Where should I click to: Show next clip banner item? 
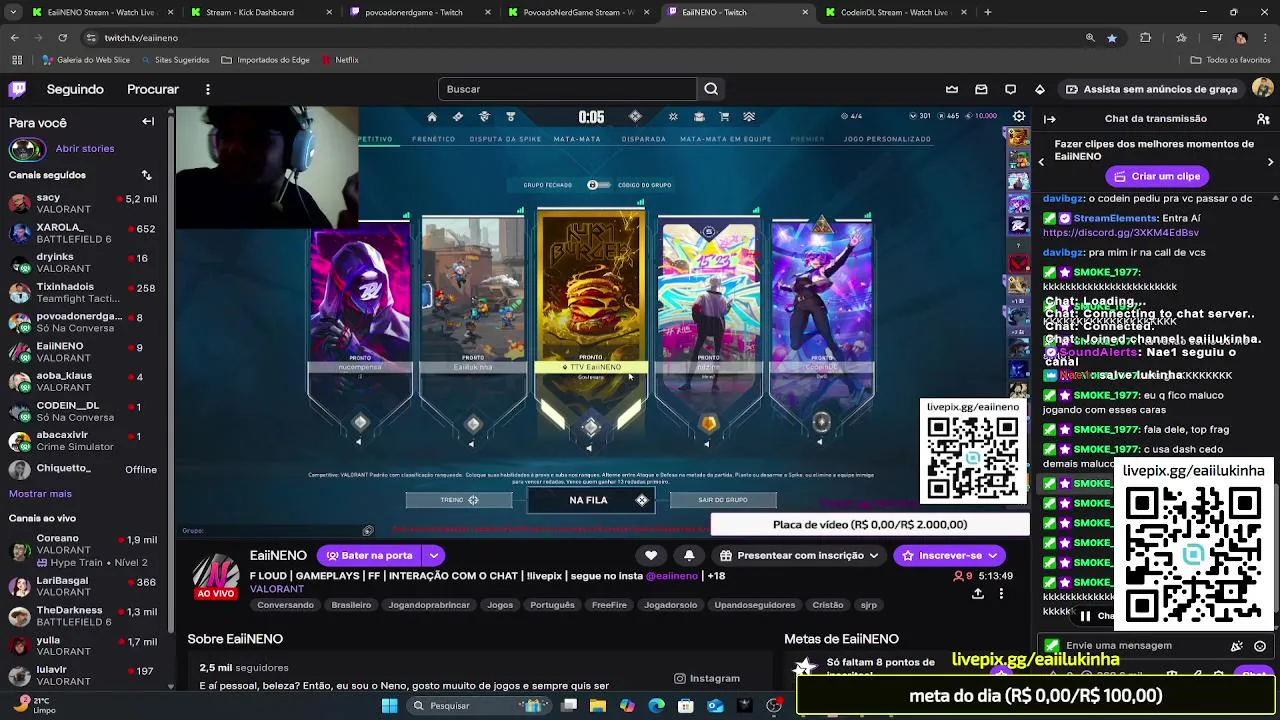coord(1270,161)
